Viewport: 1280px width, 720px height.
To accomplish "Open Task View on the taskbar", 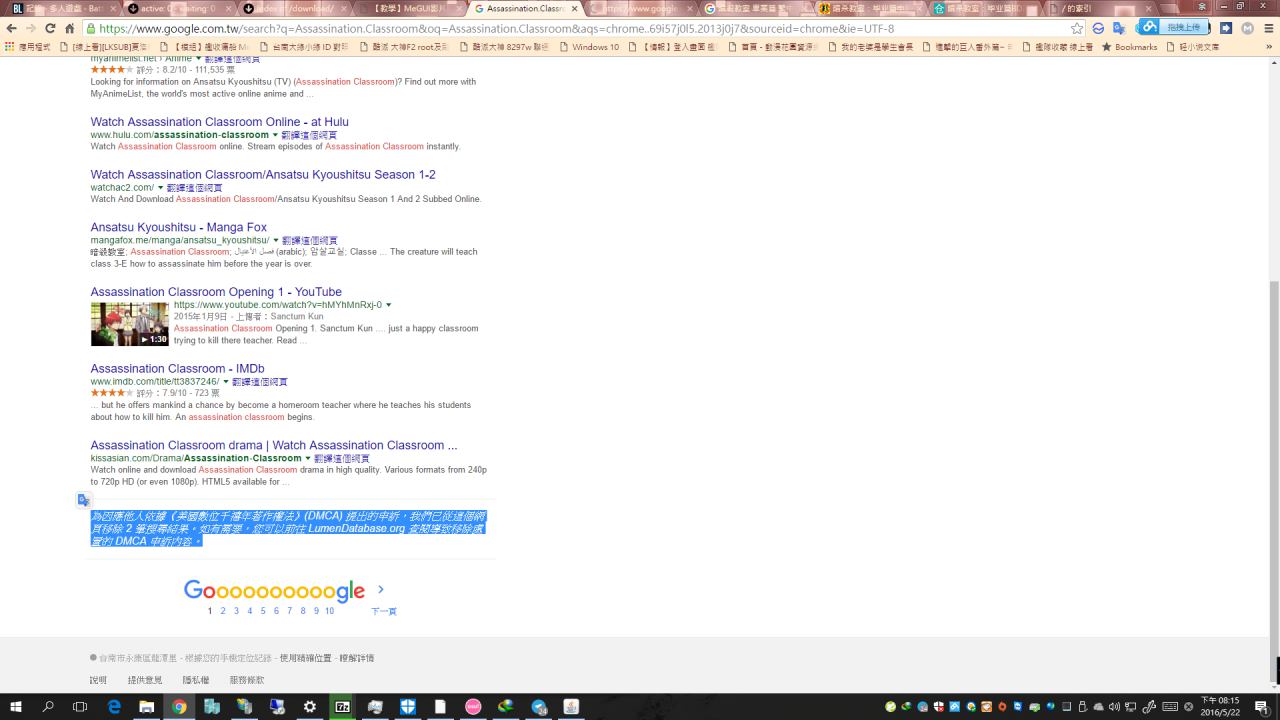I will click(81, 707).
